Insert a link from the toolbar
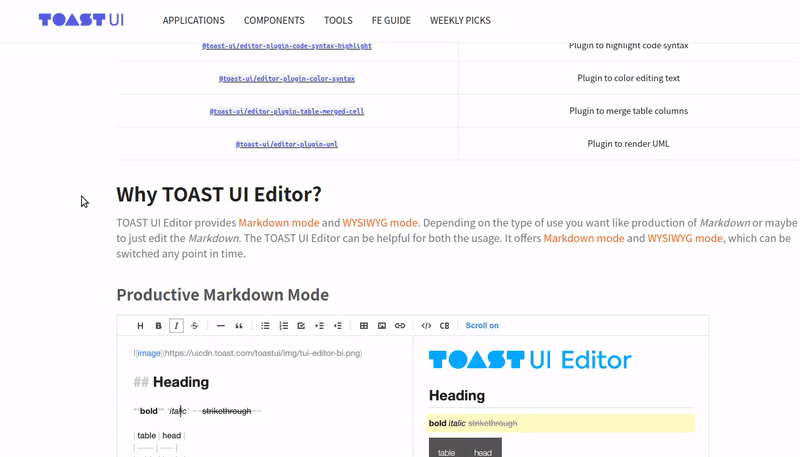Image resolution: width=800 pixels, height=457 pixels. (400, 326)
